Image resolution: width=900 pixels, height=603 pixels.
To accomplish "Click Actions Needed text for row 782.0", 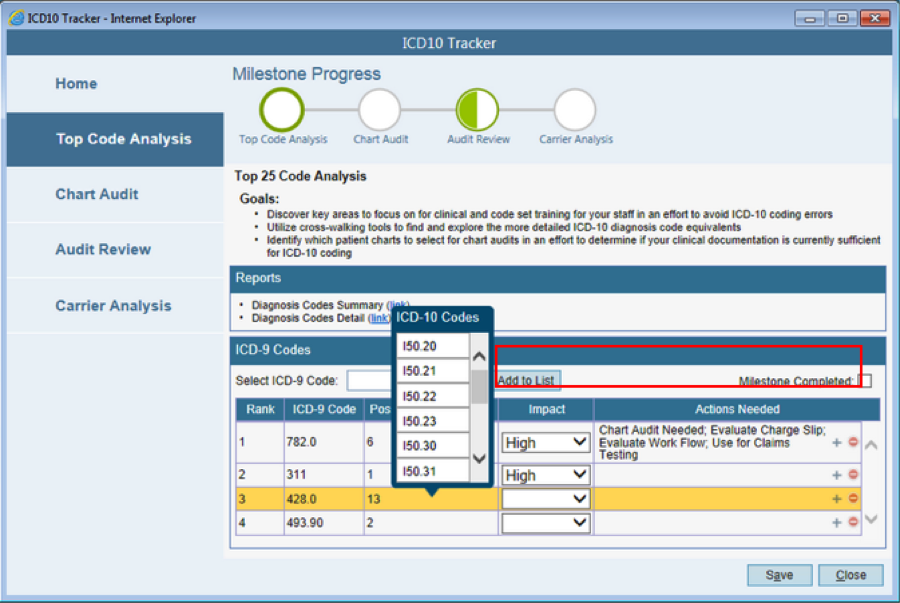I will pyautogui.click(x=712, y=442).
